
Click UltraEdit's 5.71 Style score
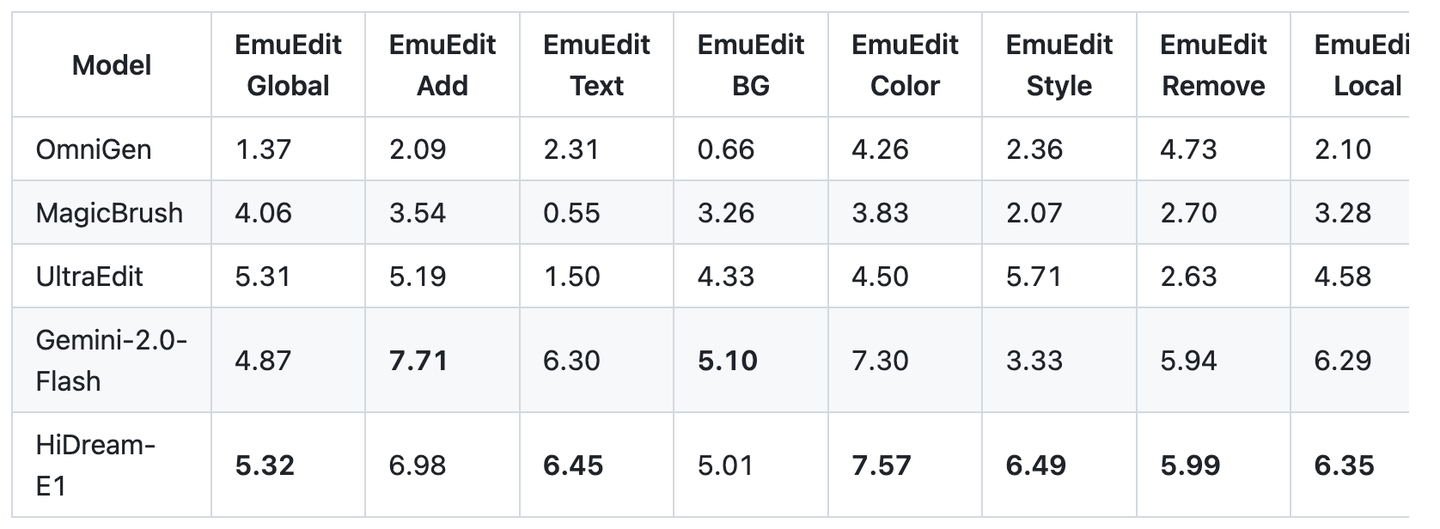click(x=1035, y=276)
